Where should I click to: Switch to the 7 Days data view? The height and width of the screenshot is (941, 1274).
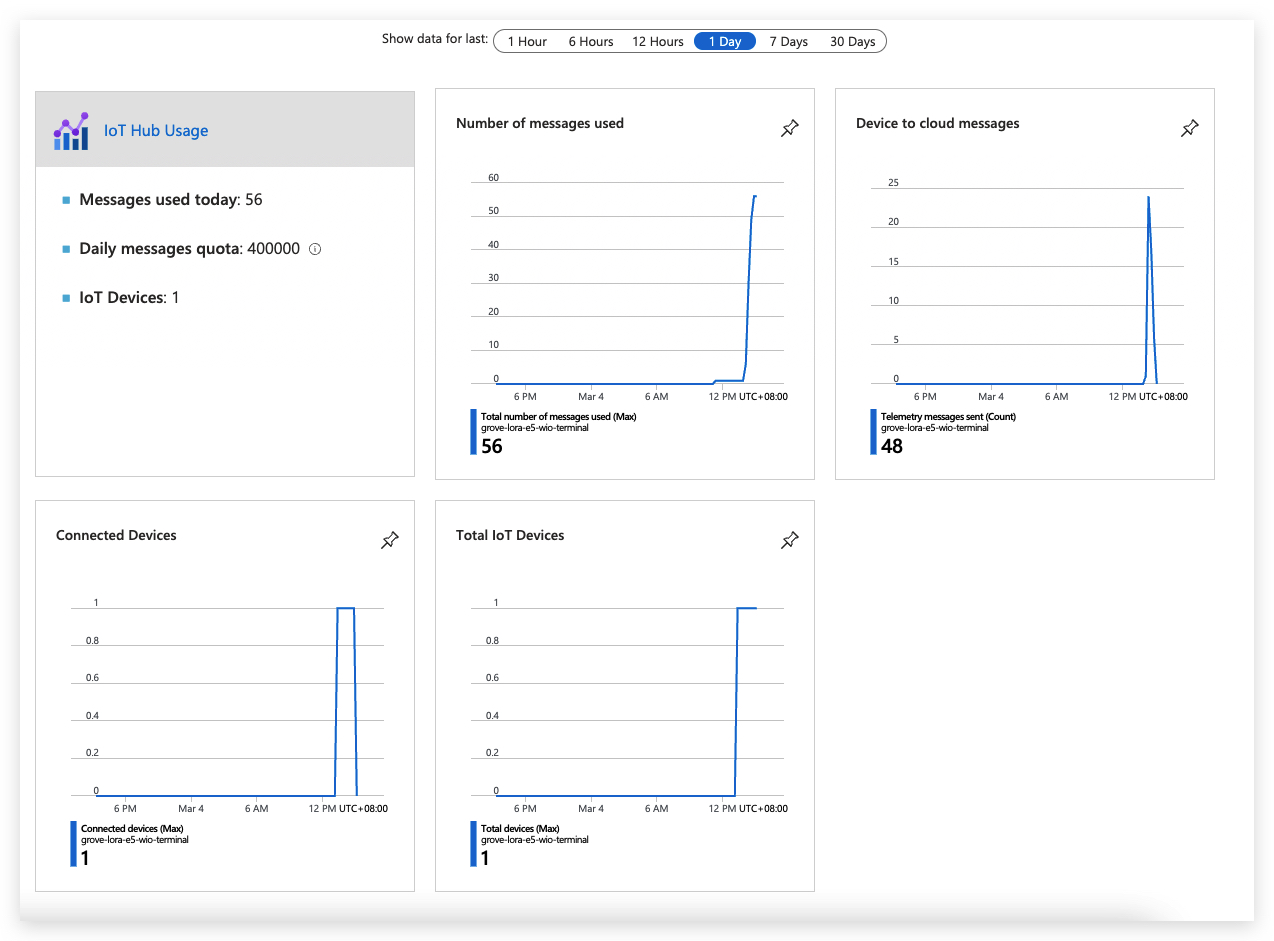coord(788,41)
